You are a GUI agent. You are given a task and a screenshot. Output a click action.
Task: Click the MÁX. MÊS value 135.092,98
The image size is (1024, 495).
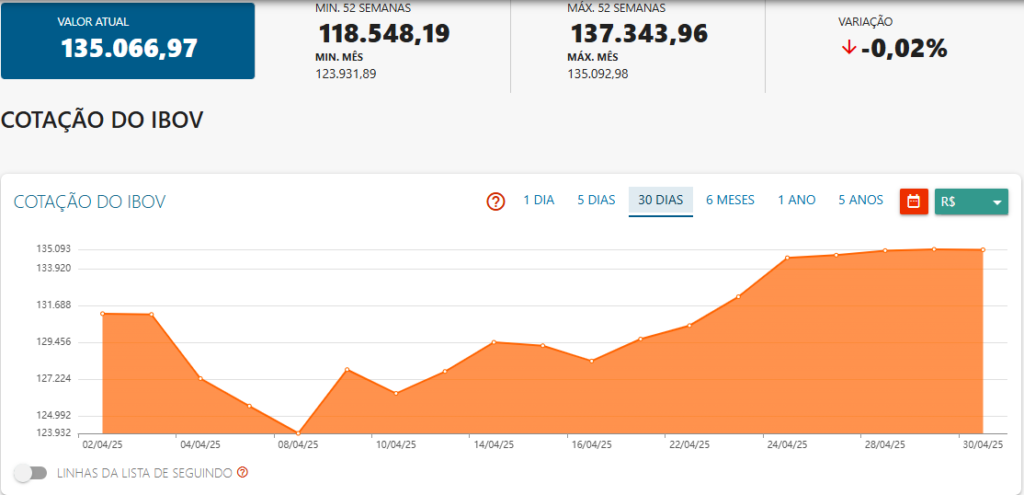pyautogui.click(x=598, y=74)
